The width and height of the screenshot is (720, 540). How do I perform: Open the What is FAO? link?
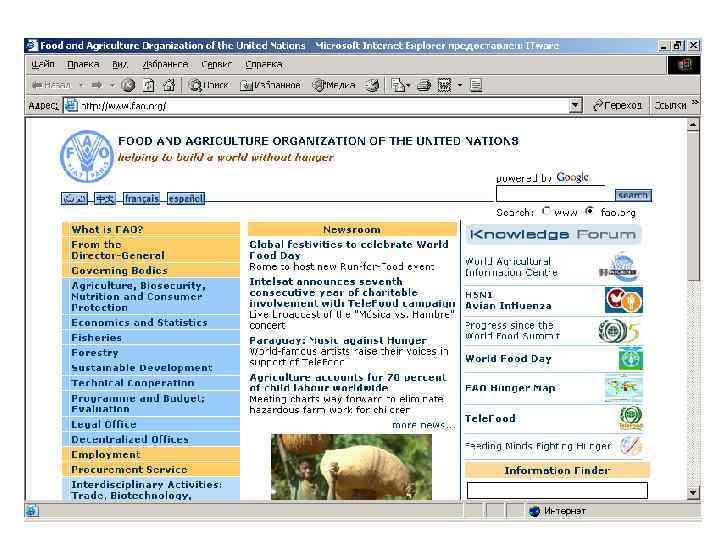[x=107, y=229]
